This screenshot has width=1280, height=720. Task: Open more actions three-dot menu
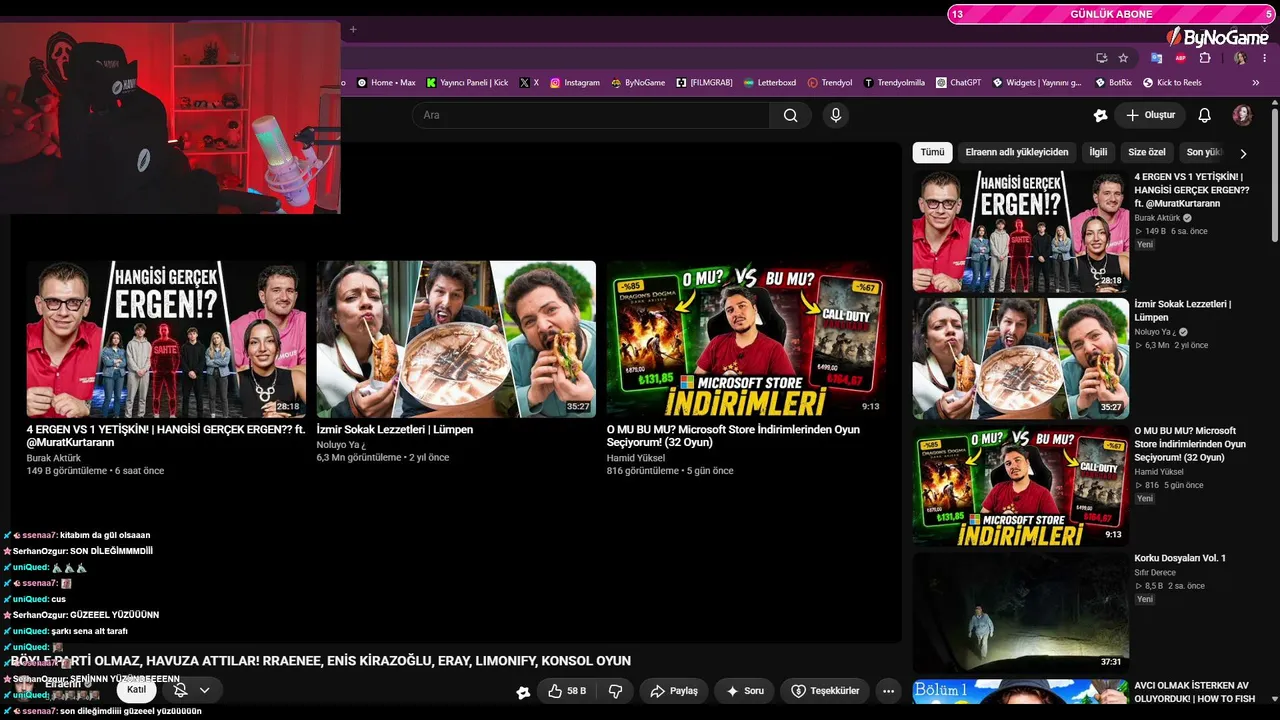coord(888,691)
